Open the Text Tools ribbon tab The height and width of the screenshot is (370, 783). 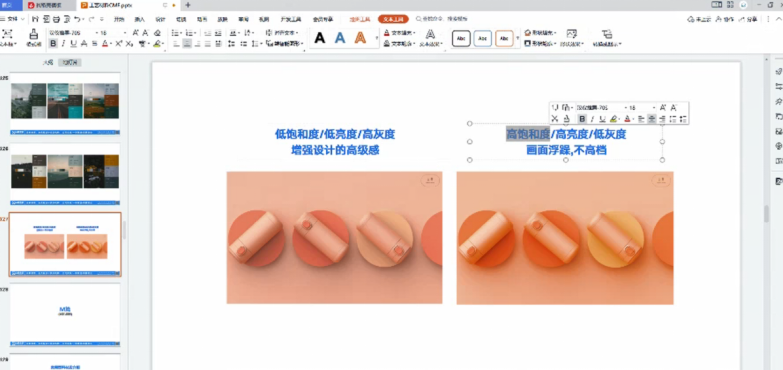point(393,19)
